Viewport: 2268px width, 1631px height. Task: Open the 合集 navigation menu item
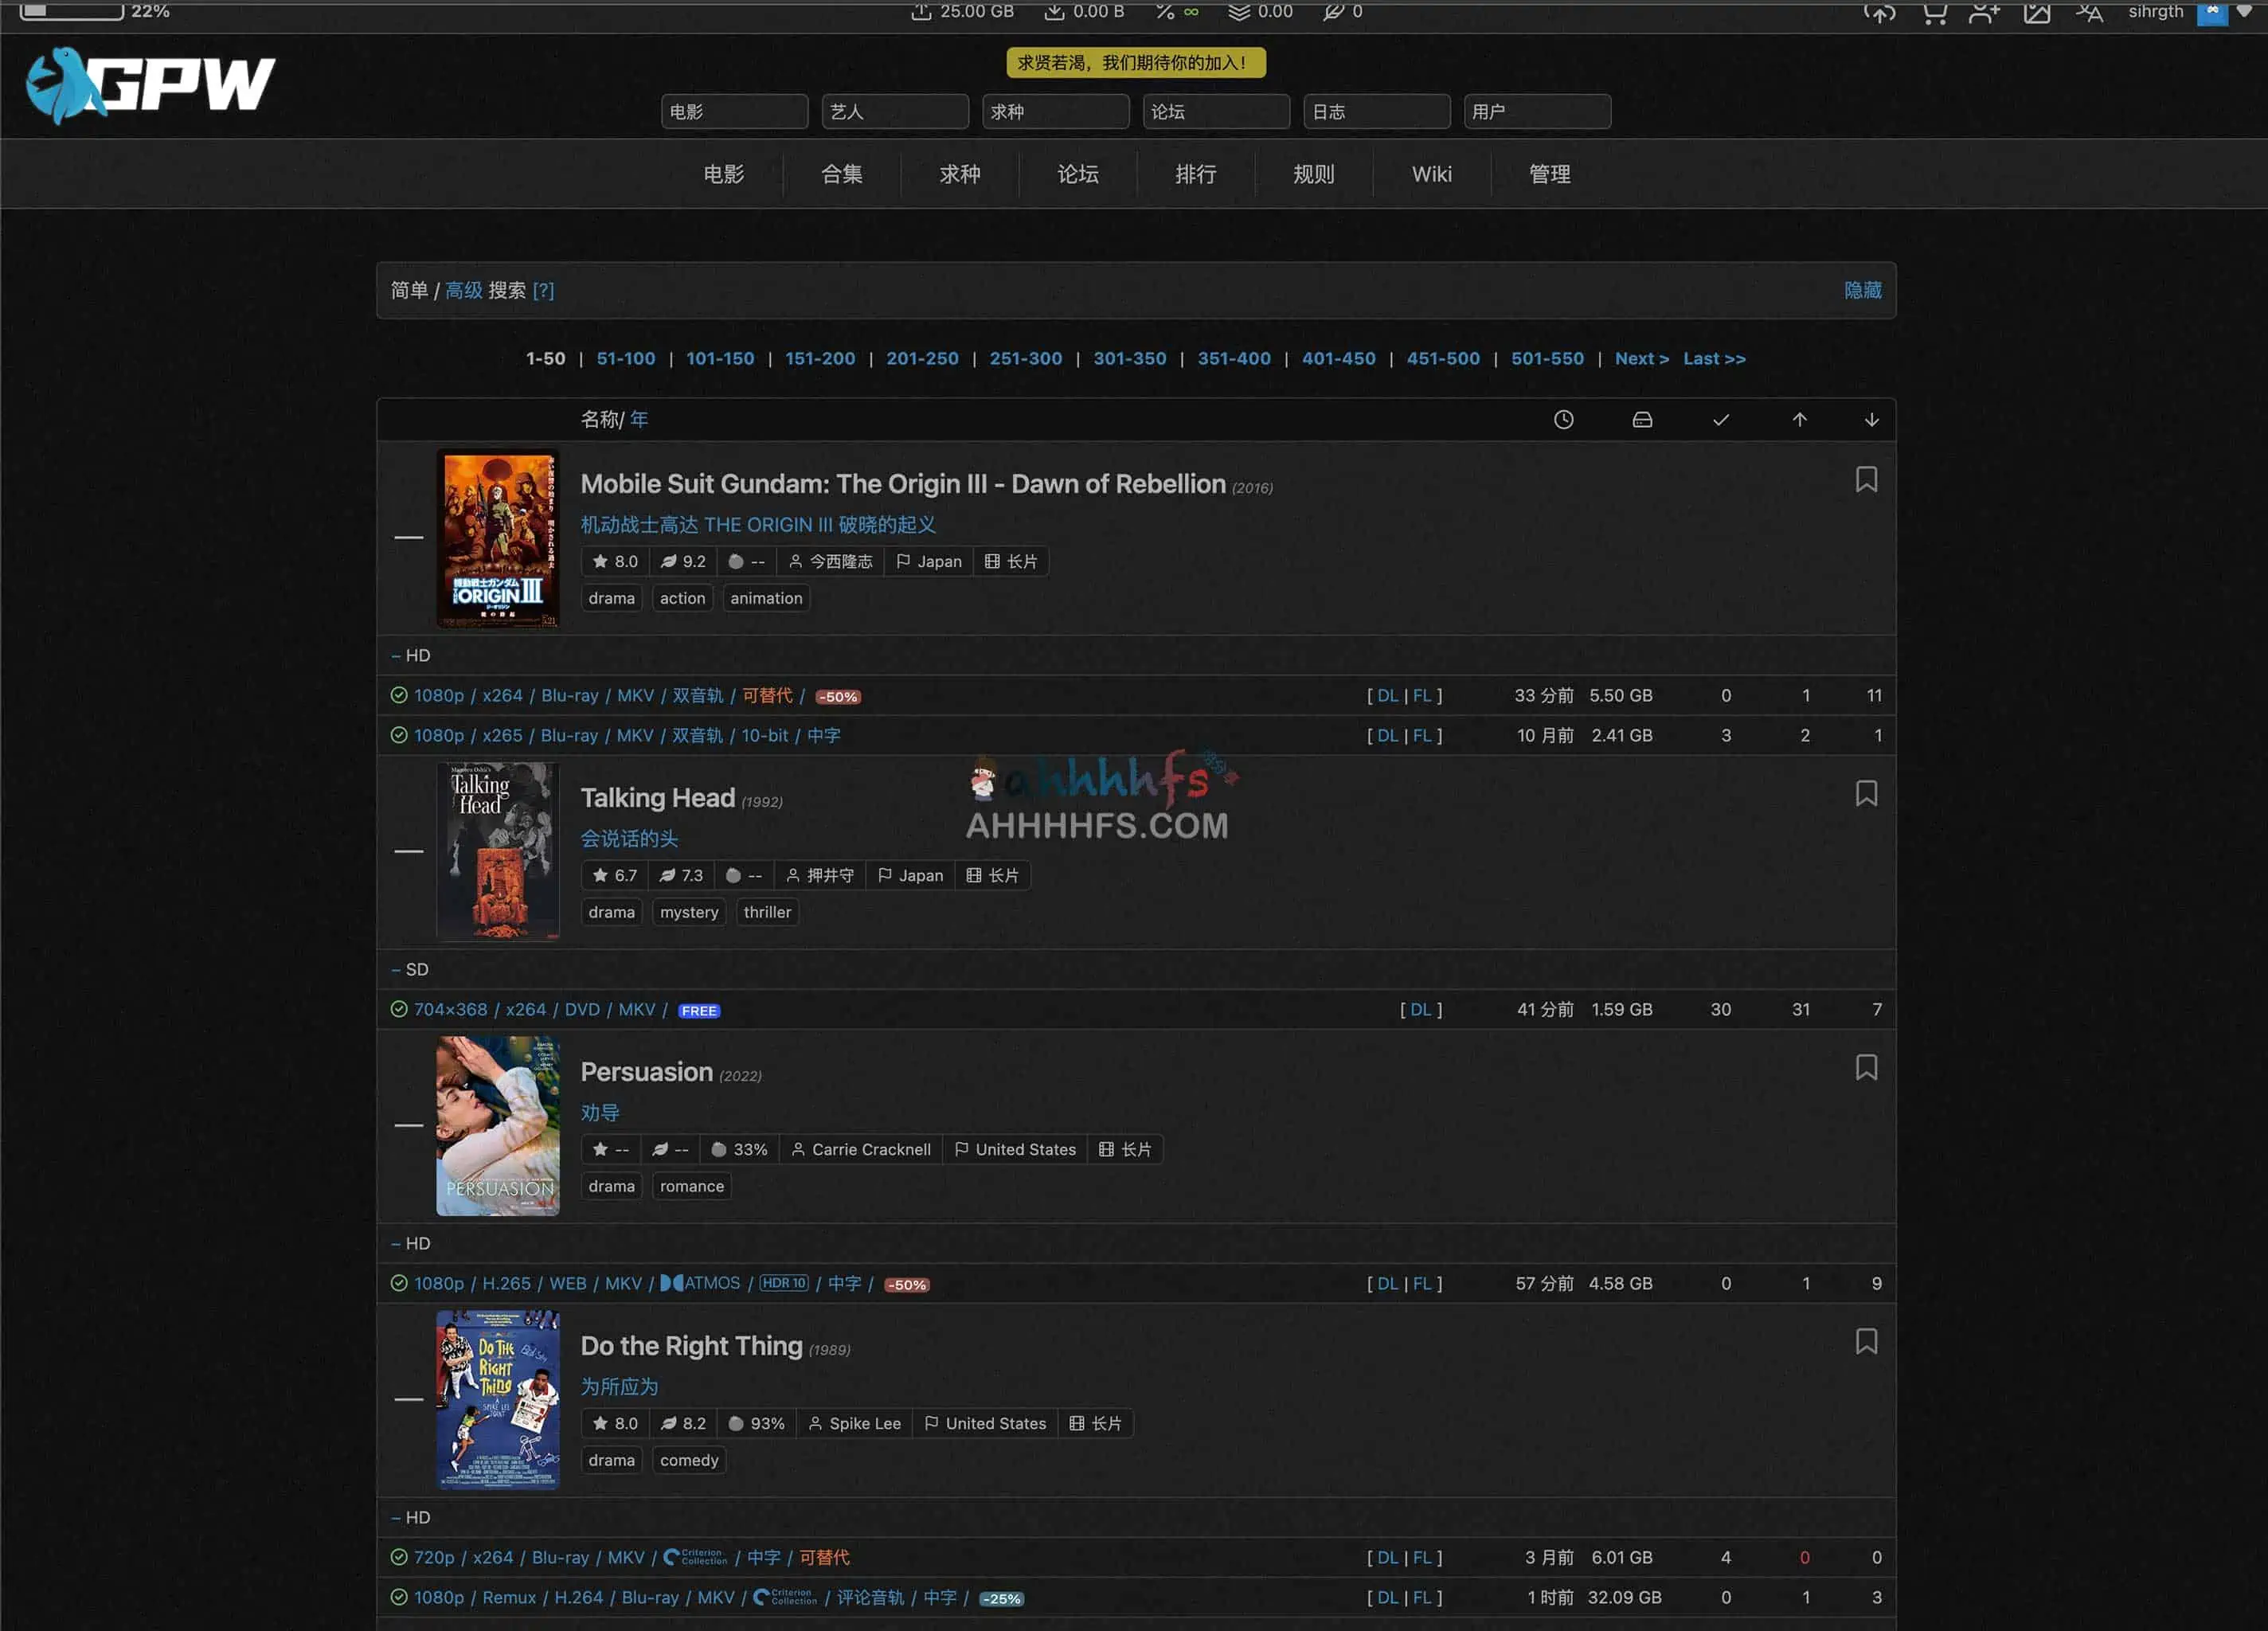coord(841,174)
